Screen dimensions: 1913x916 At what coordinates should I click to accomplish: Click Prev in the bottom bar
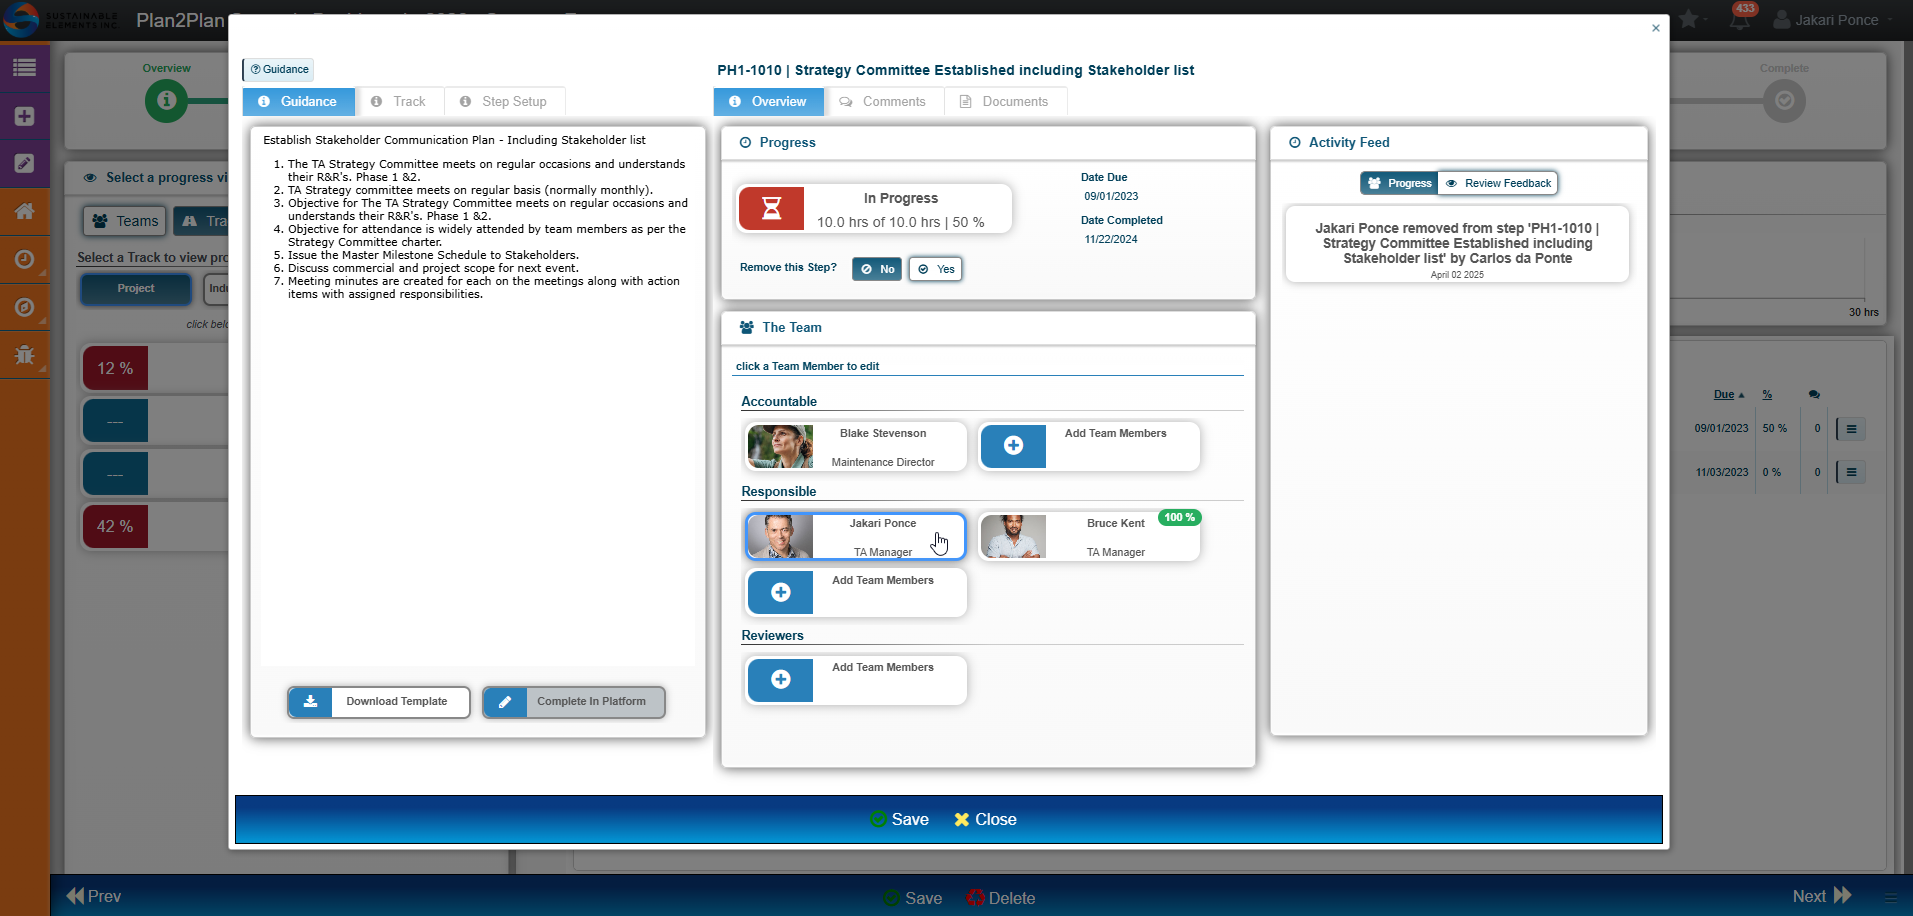93,896
